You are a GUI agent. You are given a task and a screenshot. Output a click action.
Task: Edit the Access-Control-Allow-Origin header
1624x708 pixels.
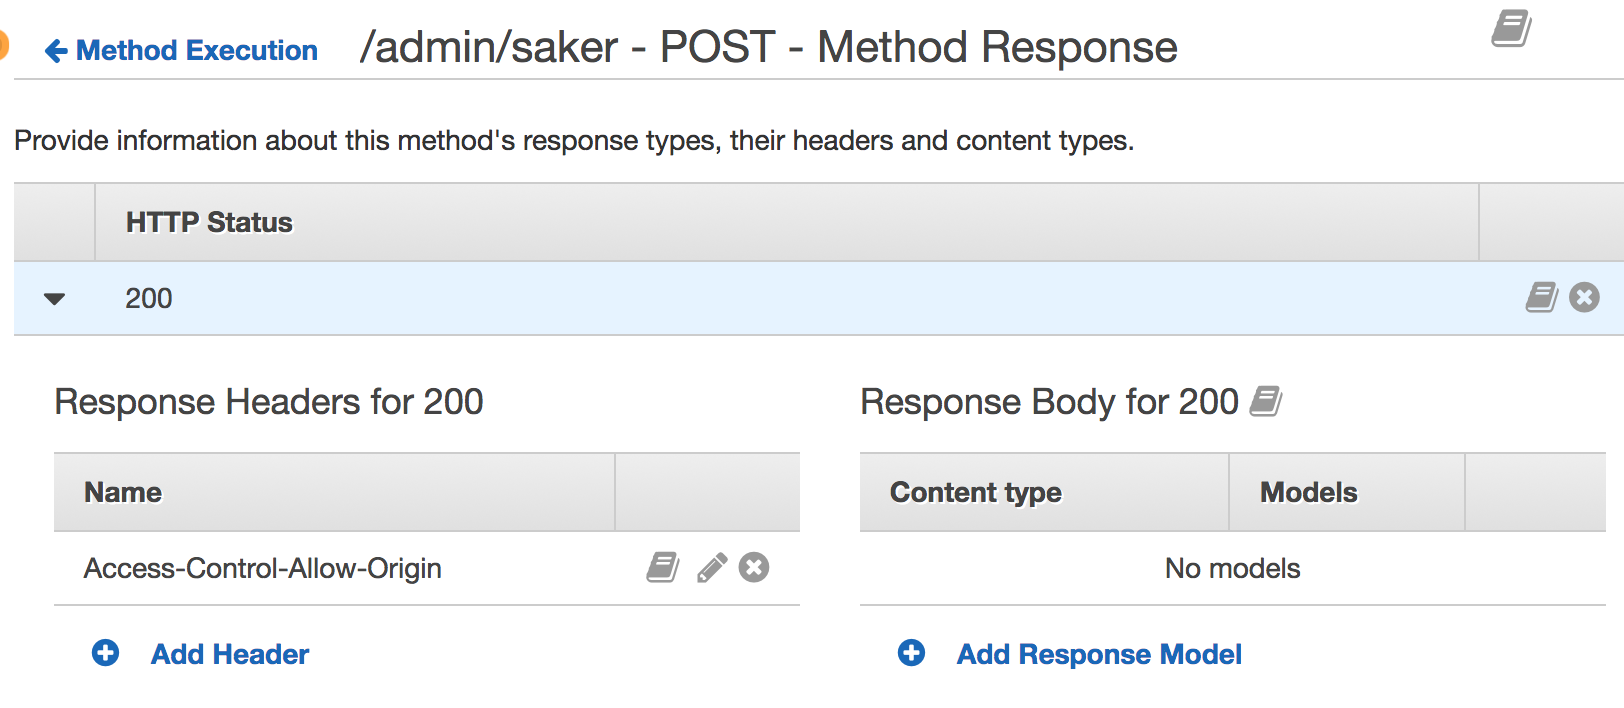[711, 567]
